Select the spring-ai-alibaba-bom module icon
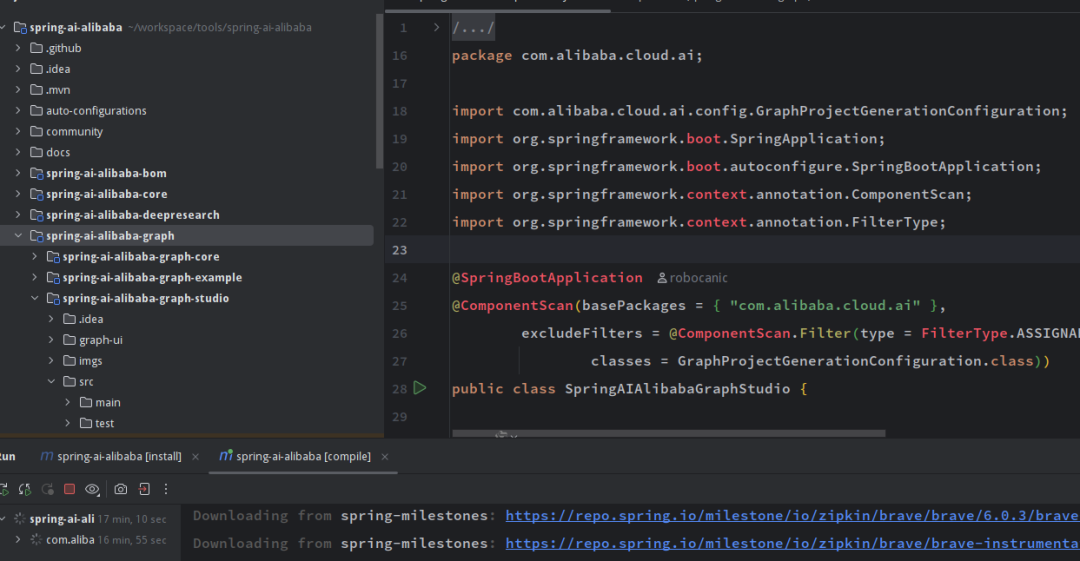This screenshot has width=1080, height=561. pos(37,173)
